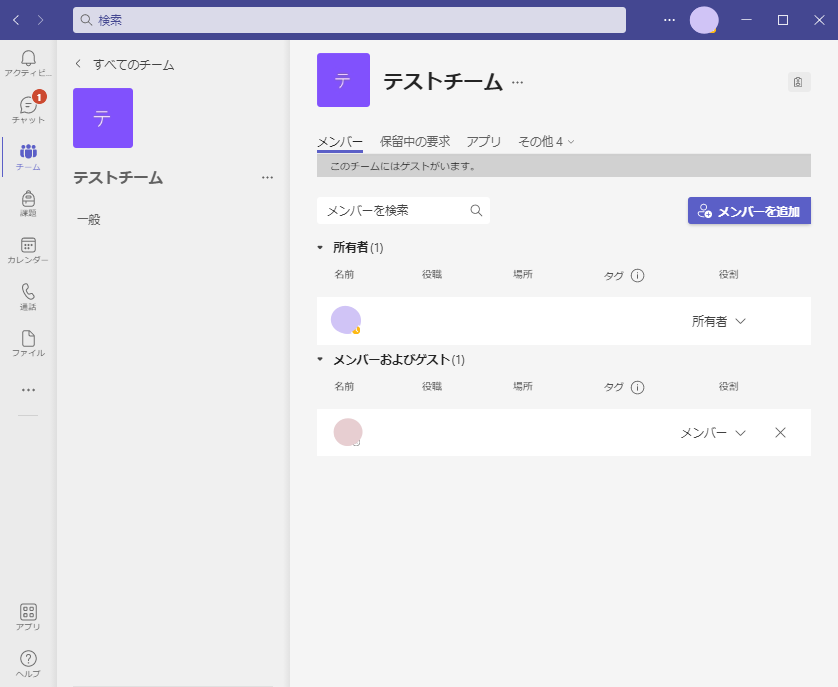Screen dimensions: 838x687
Task: Show more apps ellipsis in sidebar
Action: [x=28, y=390]
